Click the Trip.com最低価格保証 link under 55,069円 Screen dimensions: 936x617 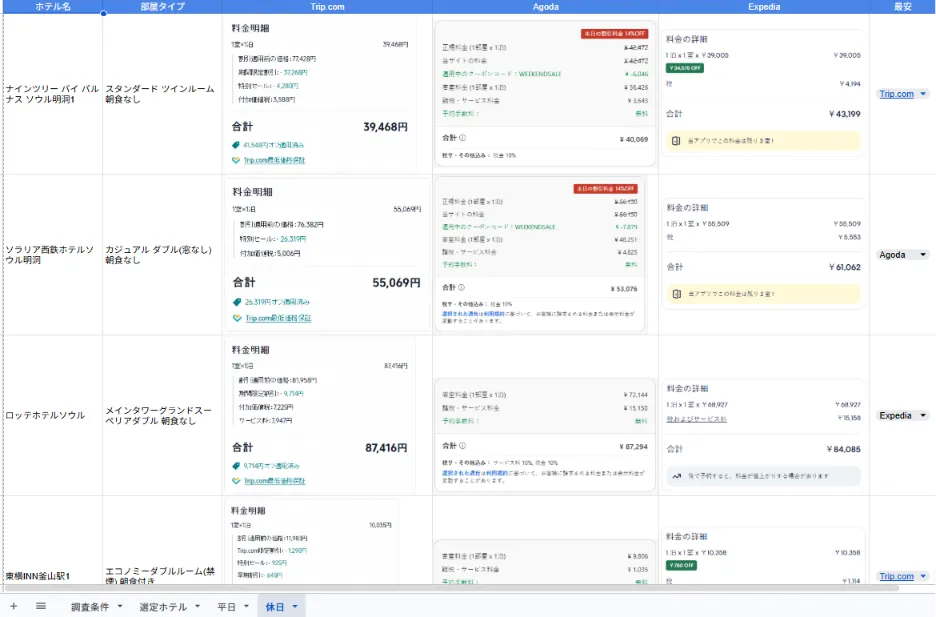point(278,318)
